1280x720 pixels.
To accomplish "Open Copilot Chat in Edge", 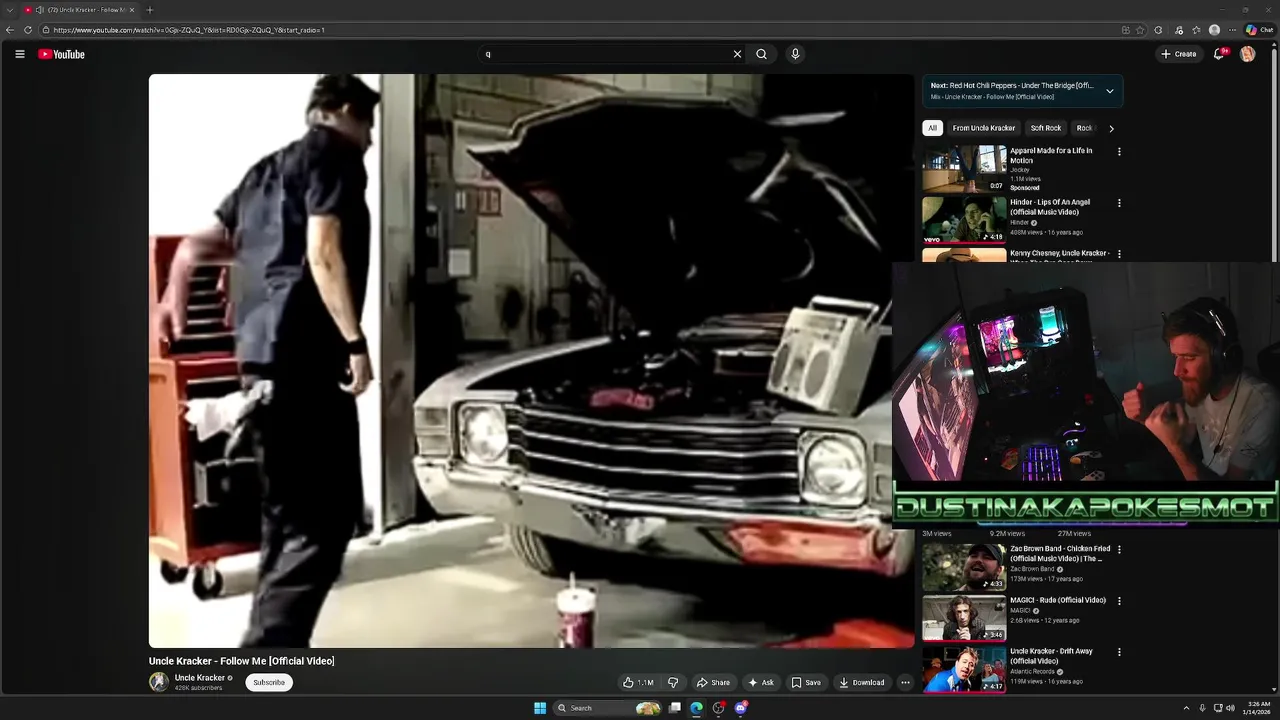I will pos(1259,30).
